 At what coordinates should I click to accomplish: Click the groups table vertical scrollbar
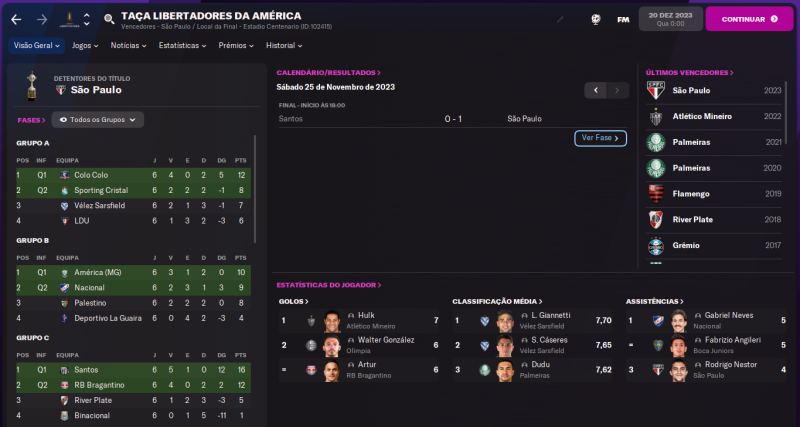(x=255, y=190)
